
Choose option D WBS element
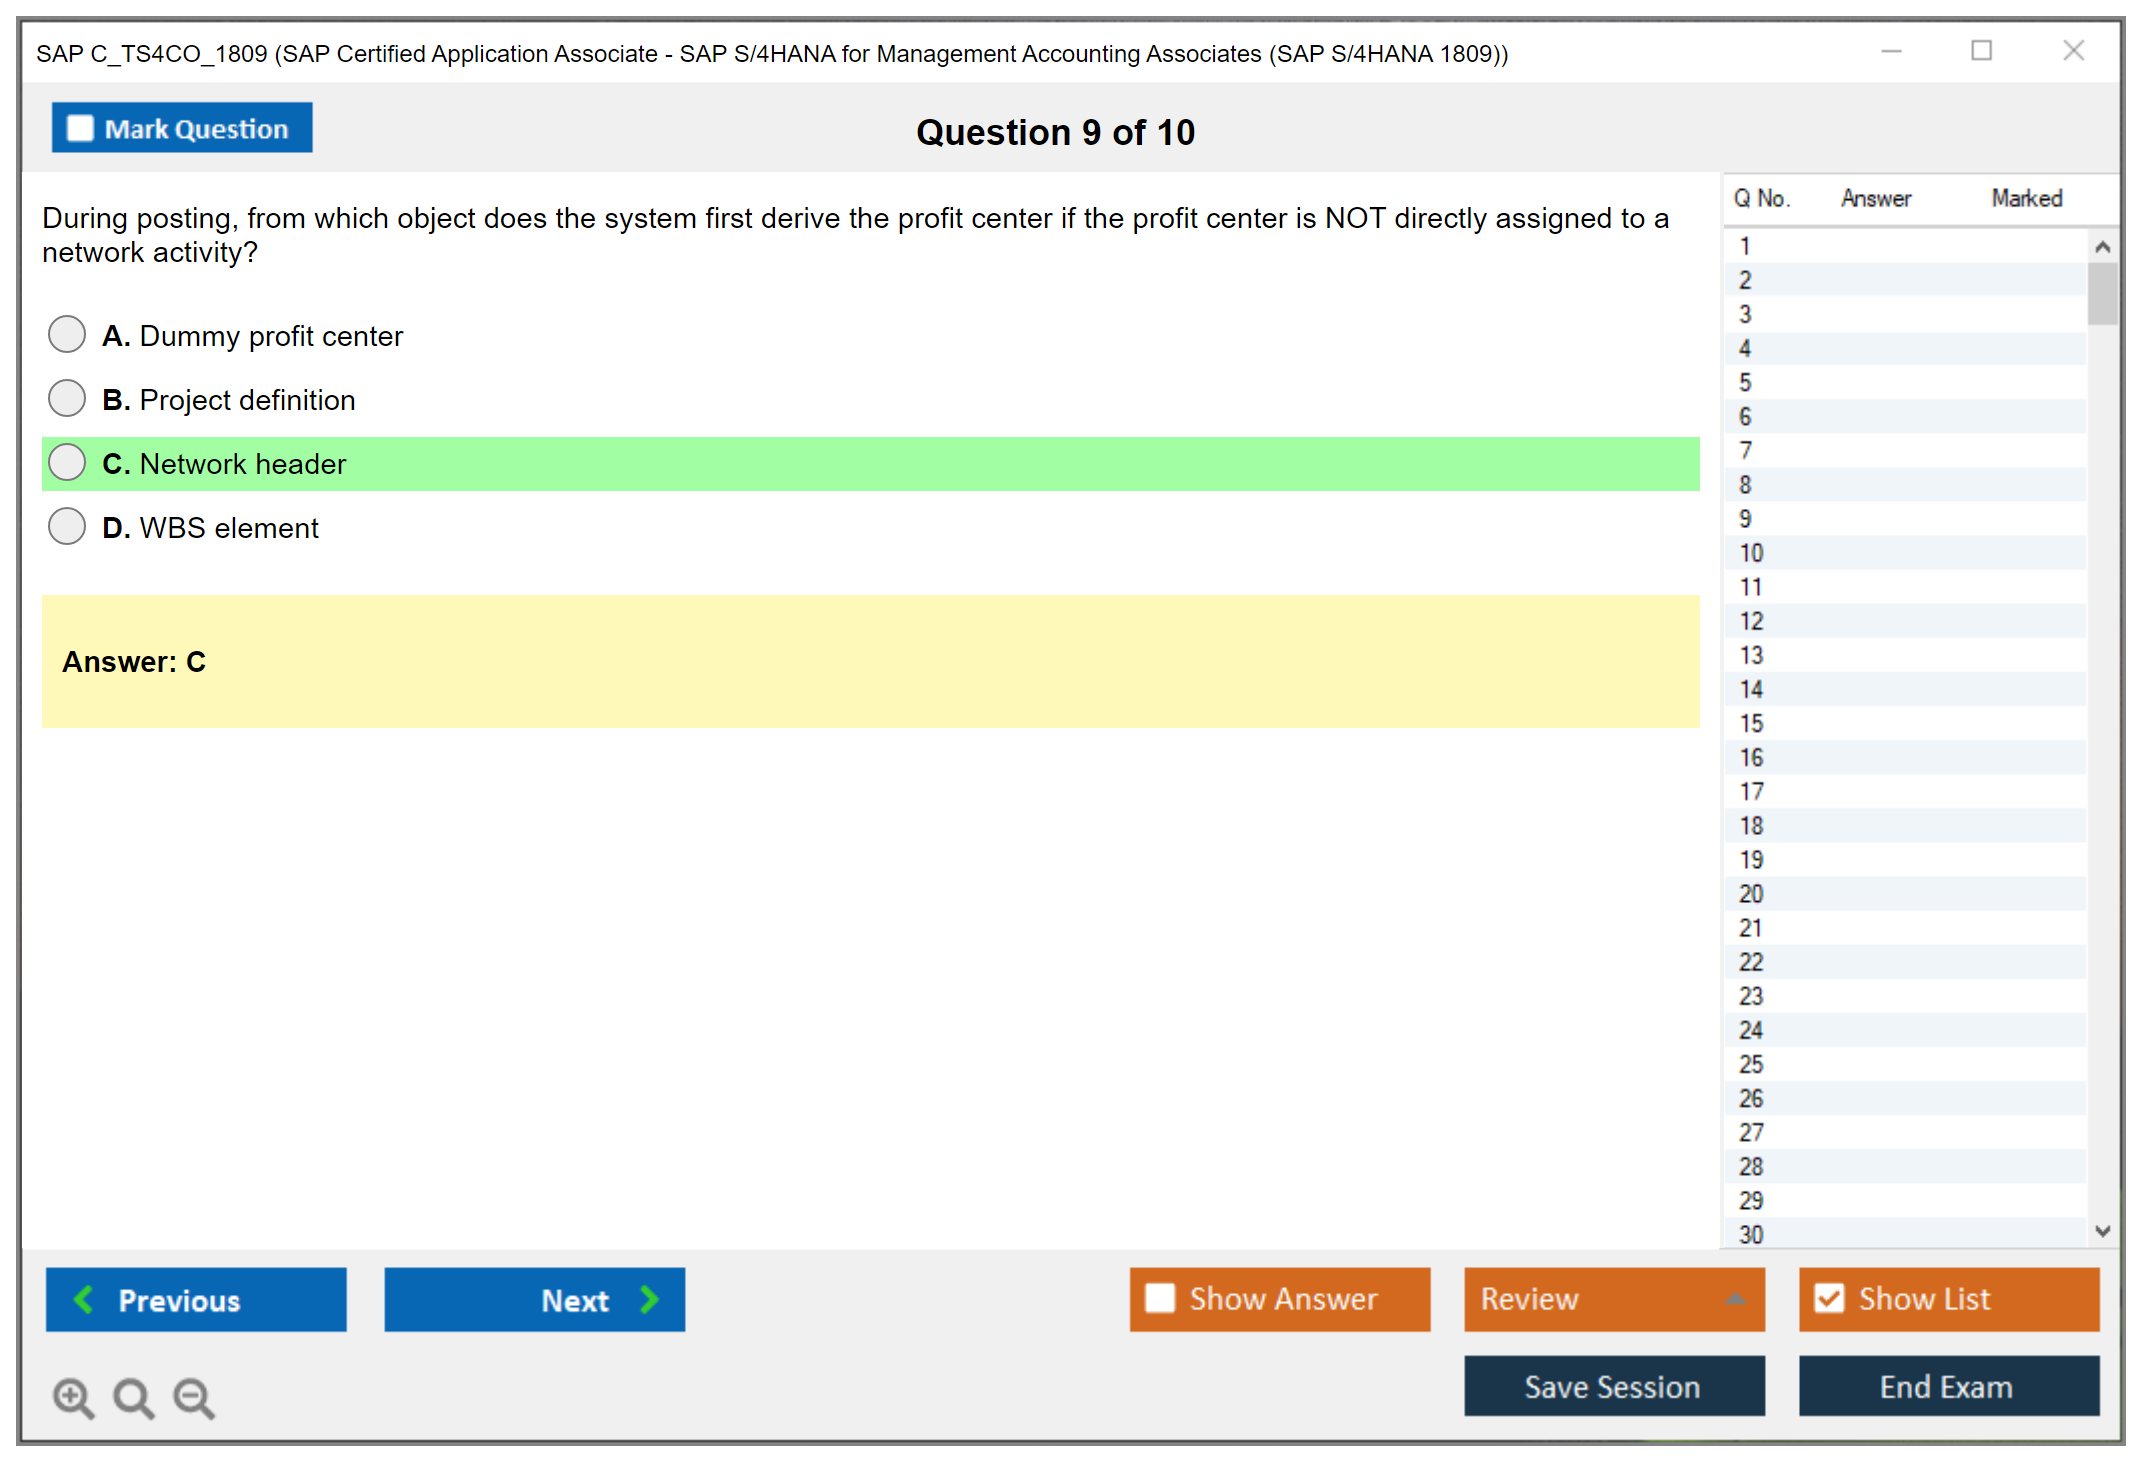[x=67, y=526]
